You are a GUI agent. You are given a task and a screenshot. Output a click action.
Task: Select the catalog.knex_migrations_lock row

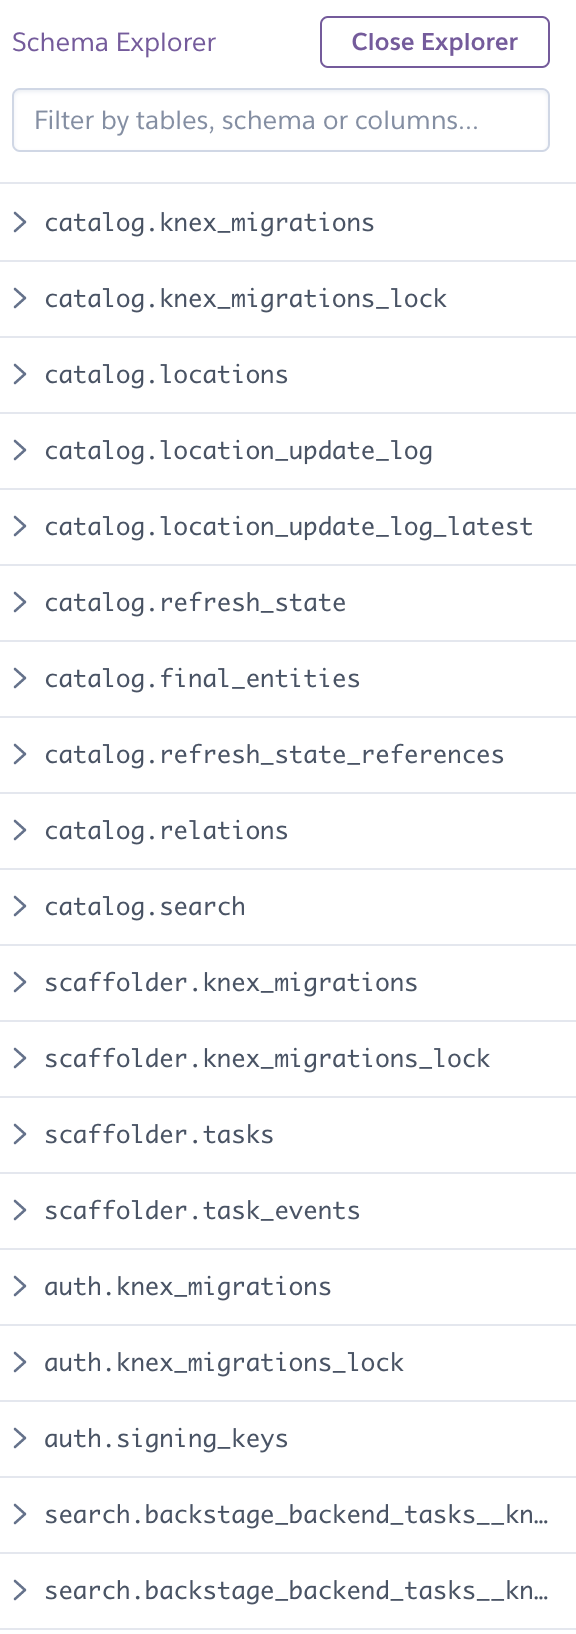(x=246, y=298)
